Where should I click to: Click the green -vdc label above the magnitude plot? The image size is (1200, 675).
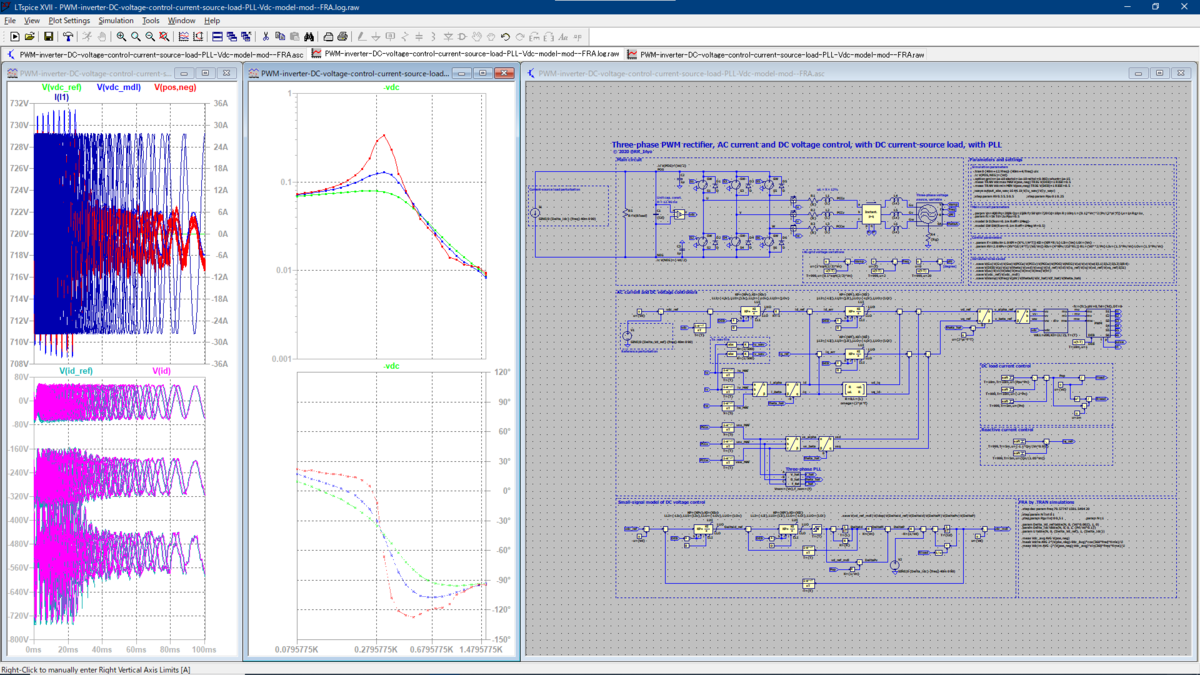(x=391, y=87)
